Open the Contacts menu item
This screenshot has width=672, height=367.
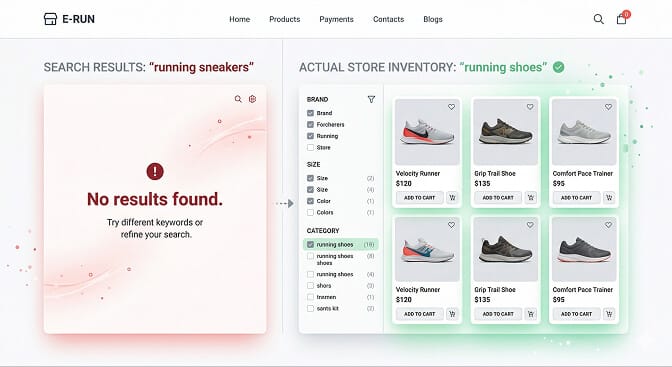(x=388, y=19)
